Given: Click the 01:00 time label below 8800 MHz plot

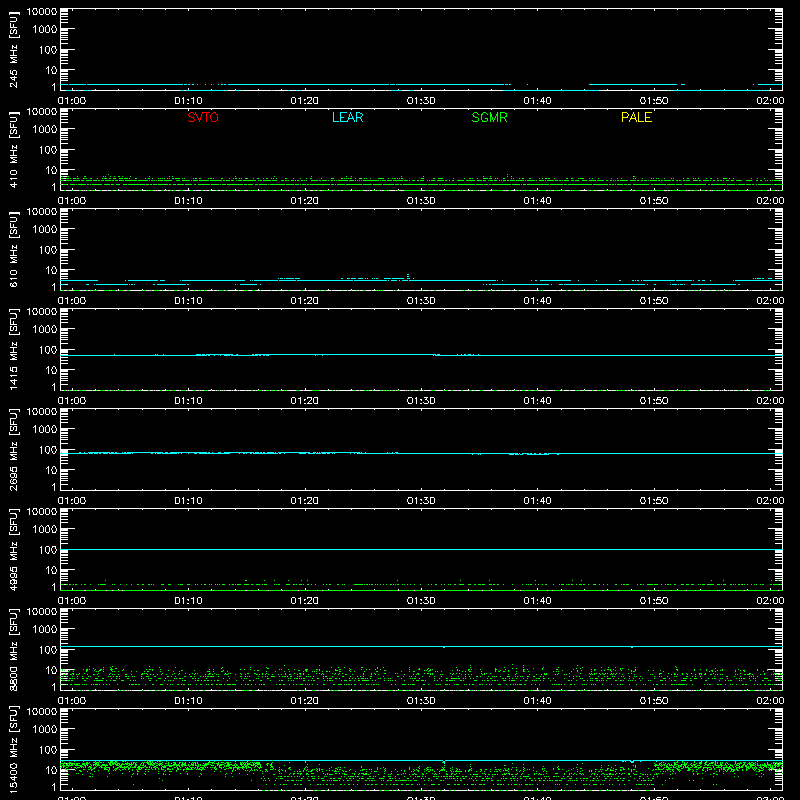Looking at the screenshot, I should pyautogui.click(x=72, y=701).
